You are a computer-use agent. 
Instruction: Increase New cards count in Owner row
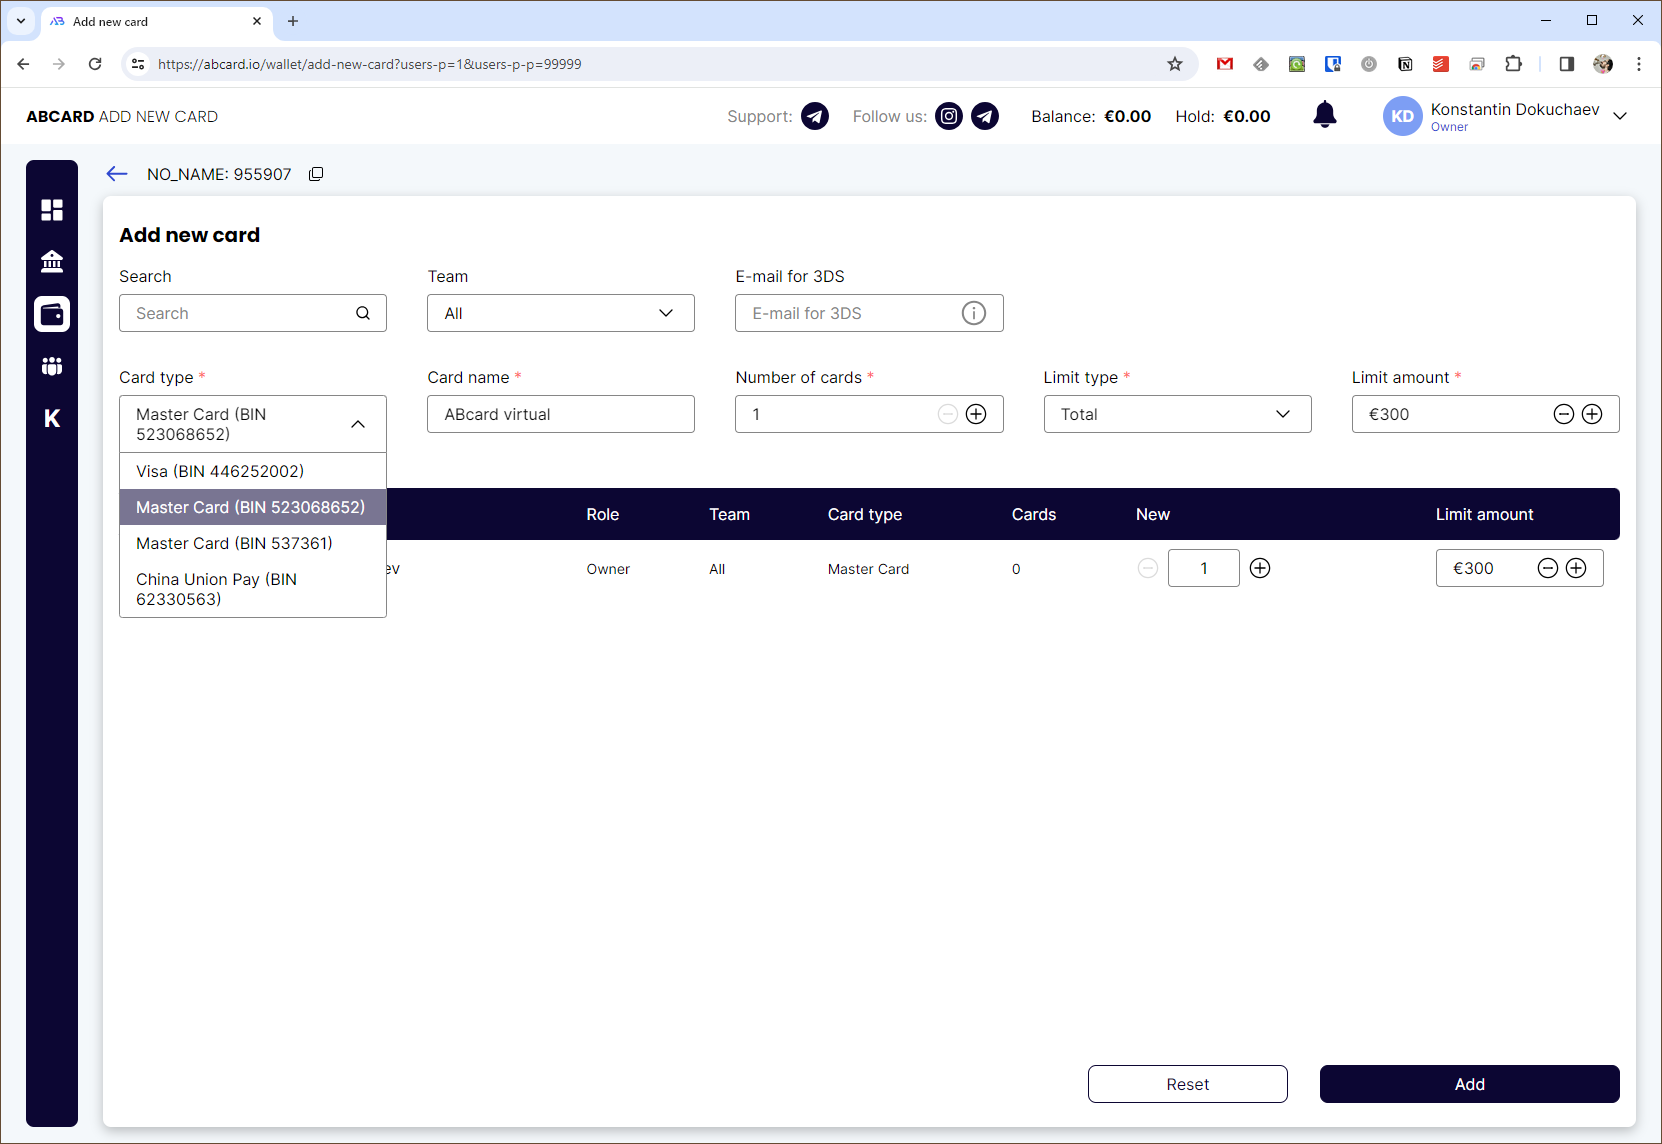coord(1260,568)
